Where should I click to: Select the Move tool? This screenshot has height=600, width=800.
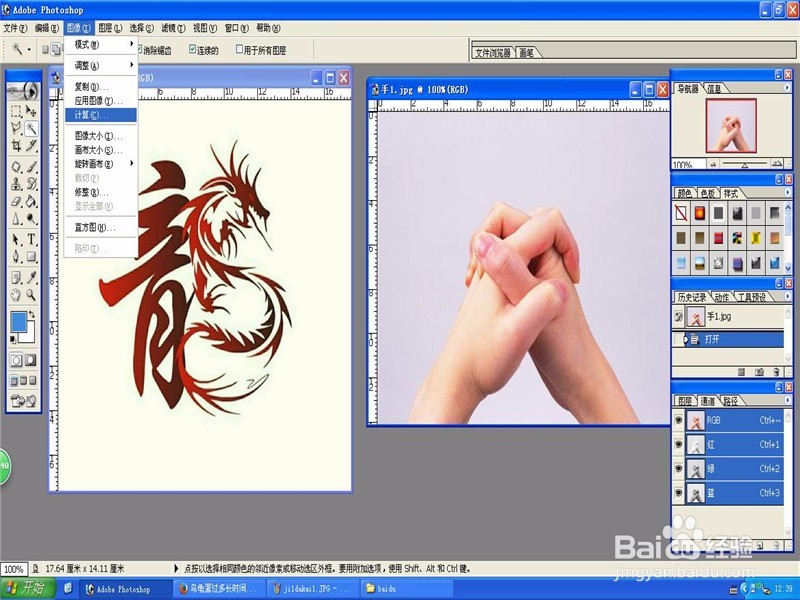click(31, 111)
